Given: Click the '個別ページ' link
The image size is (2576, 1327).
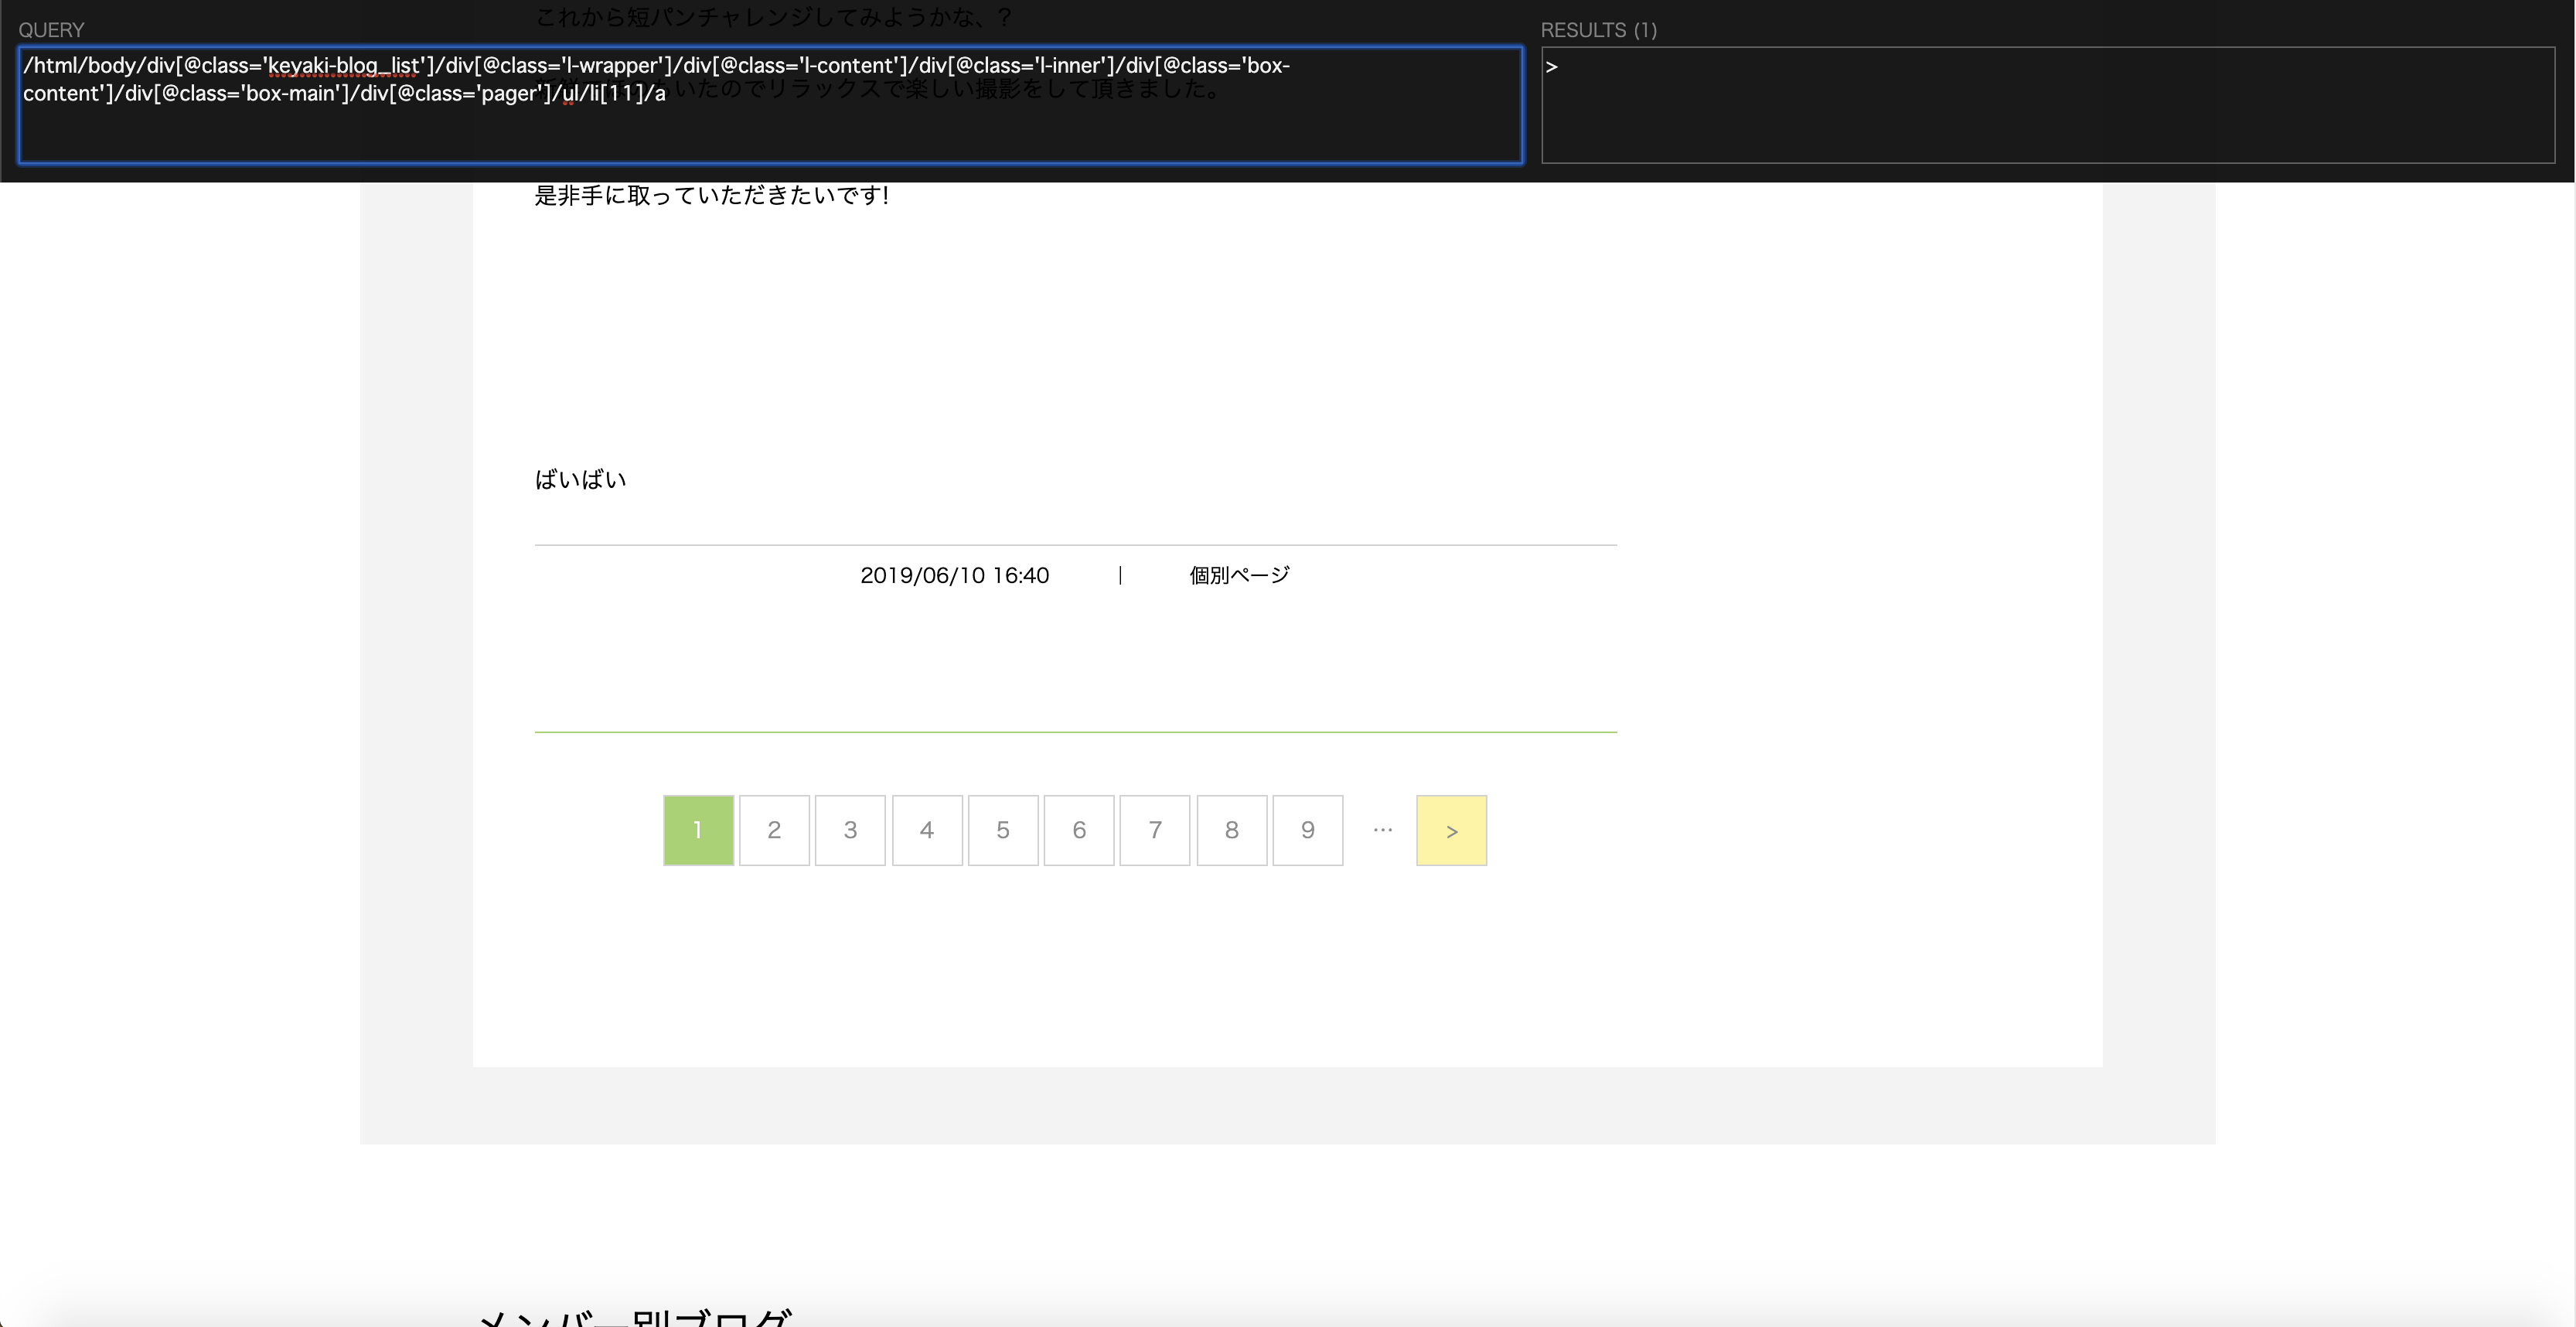Looking at the screenshot, I should tap(1236, 574).
